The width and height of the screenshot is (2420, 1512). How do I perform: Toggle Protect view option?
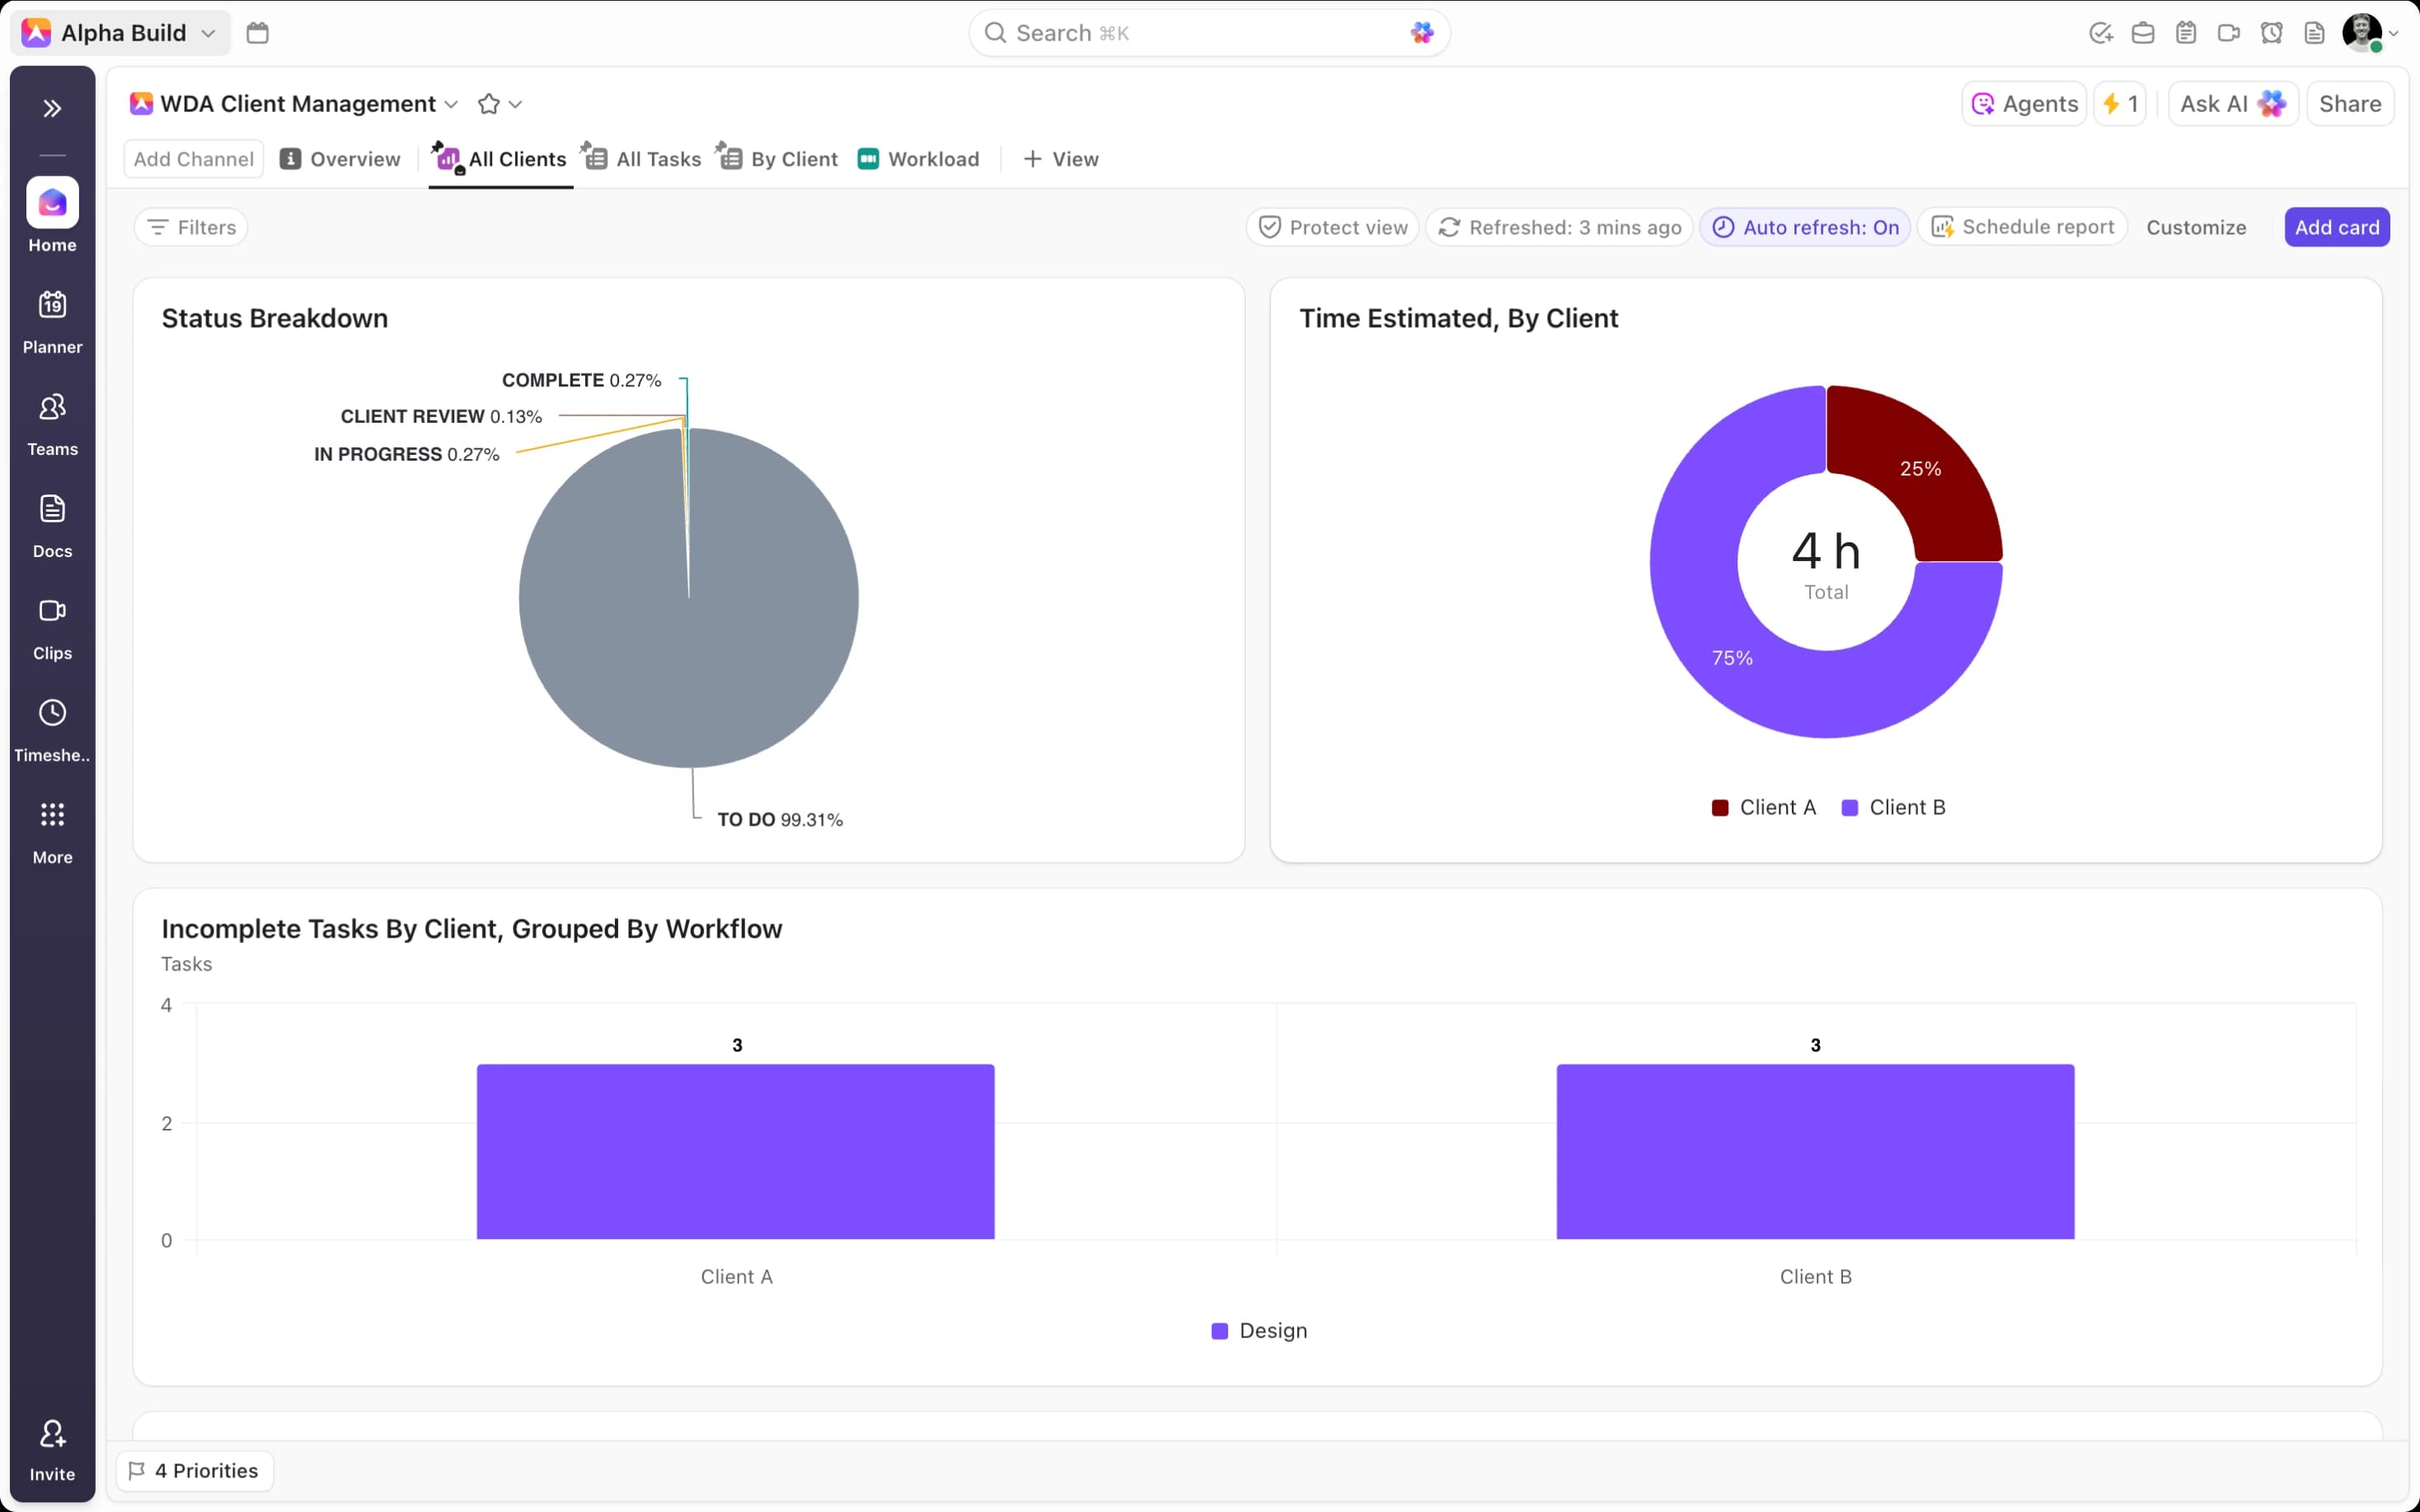1332,227
